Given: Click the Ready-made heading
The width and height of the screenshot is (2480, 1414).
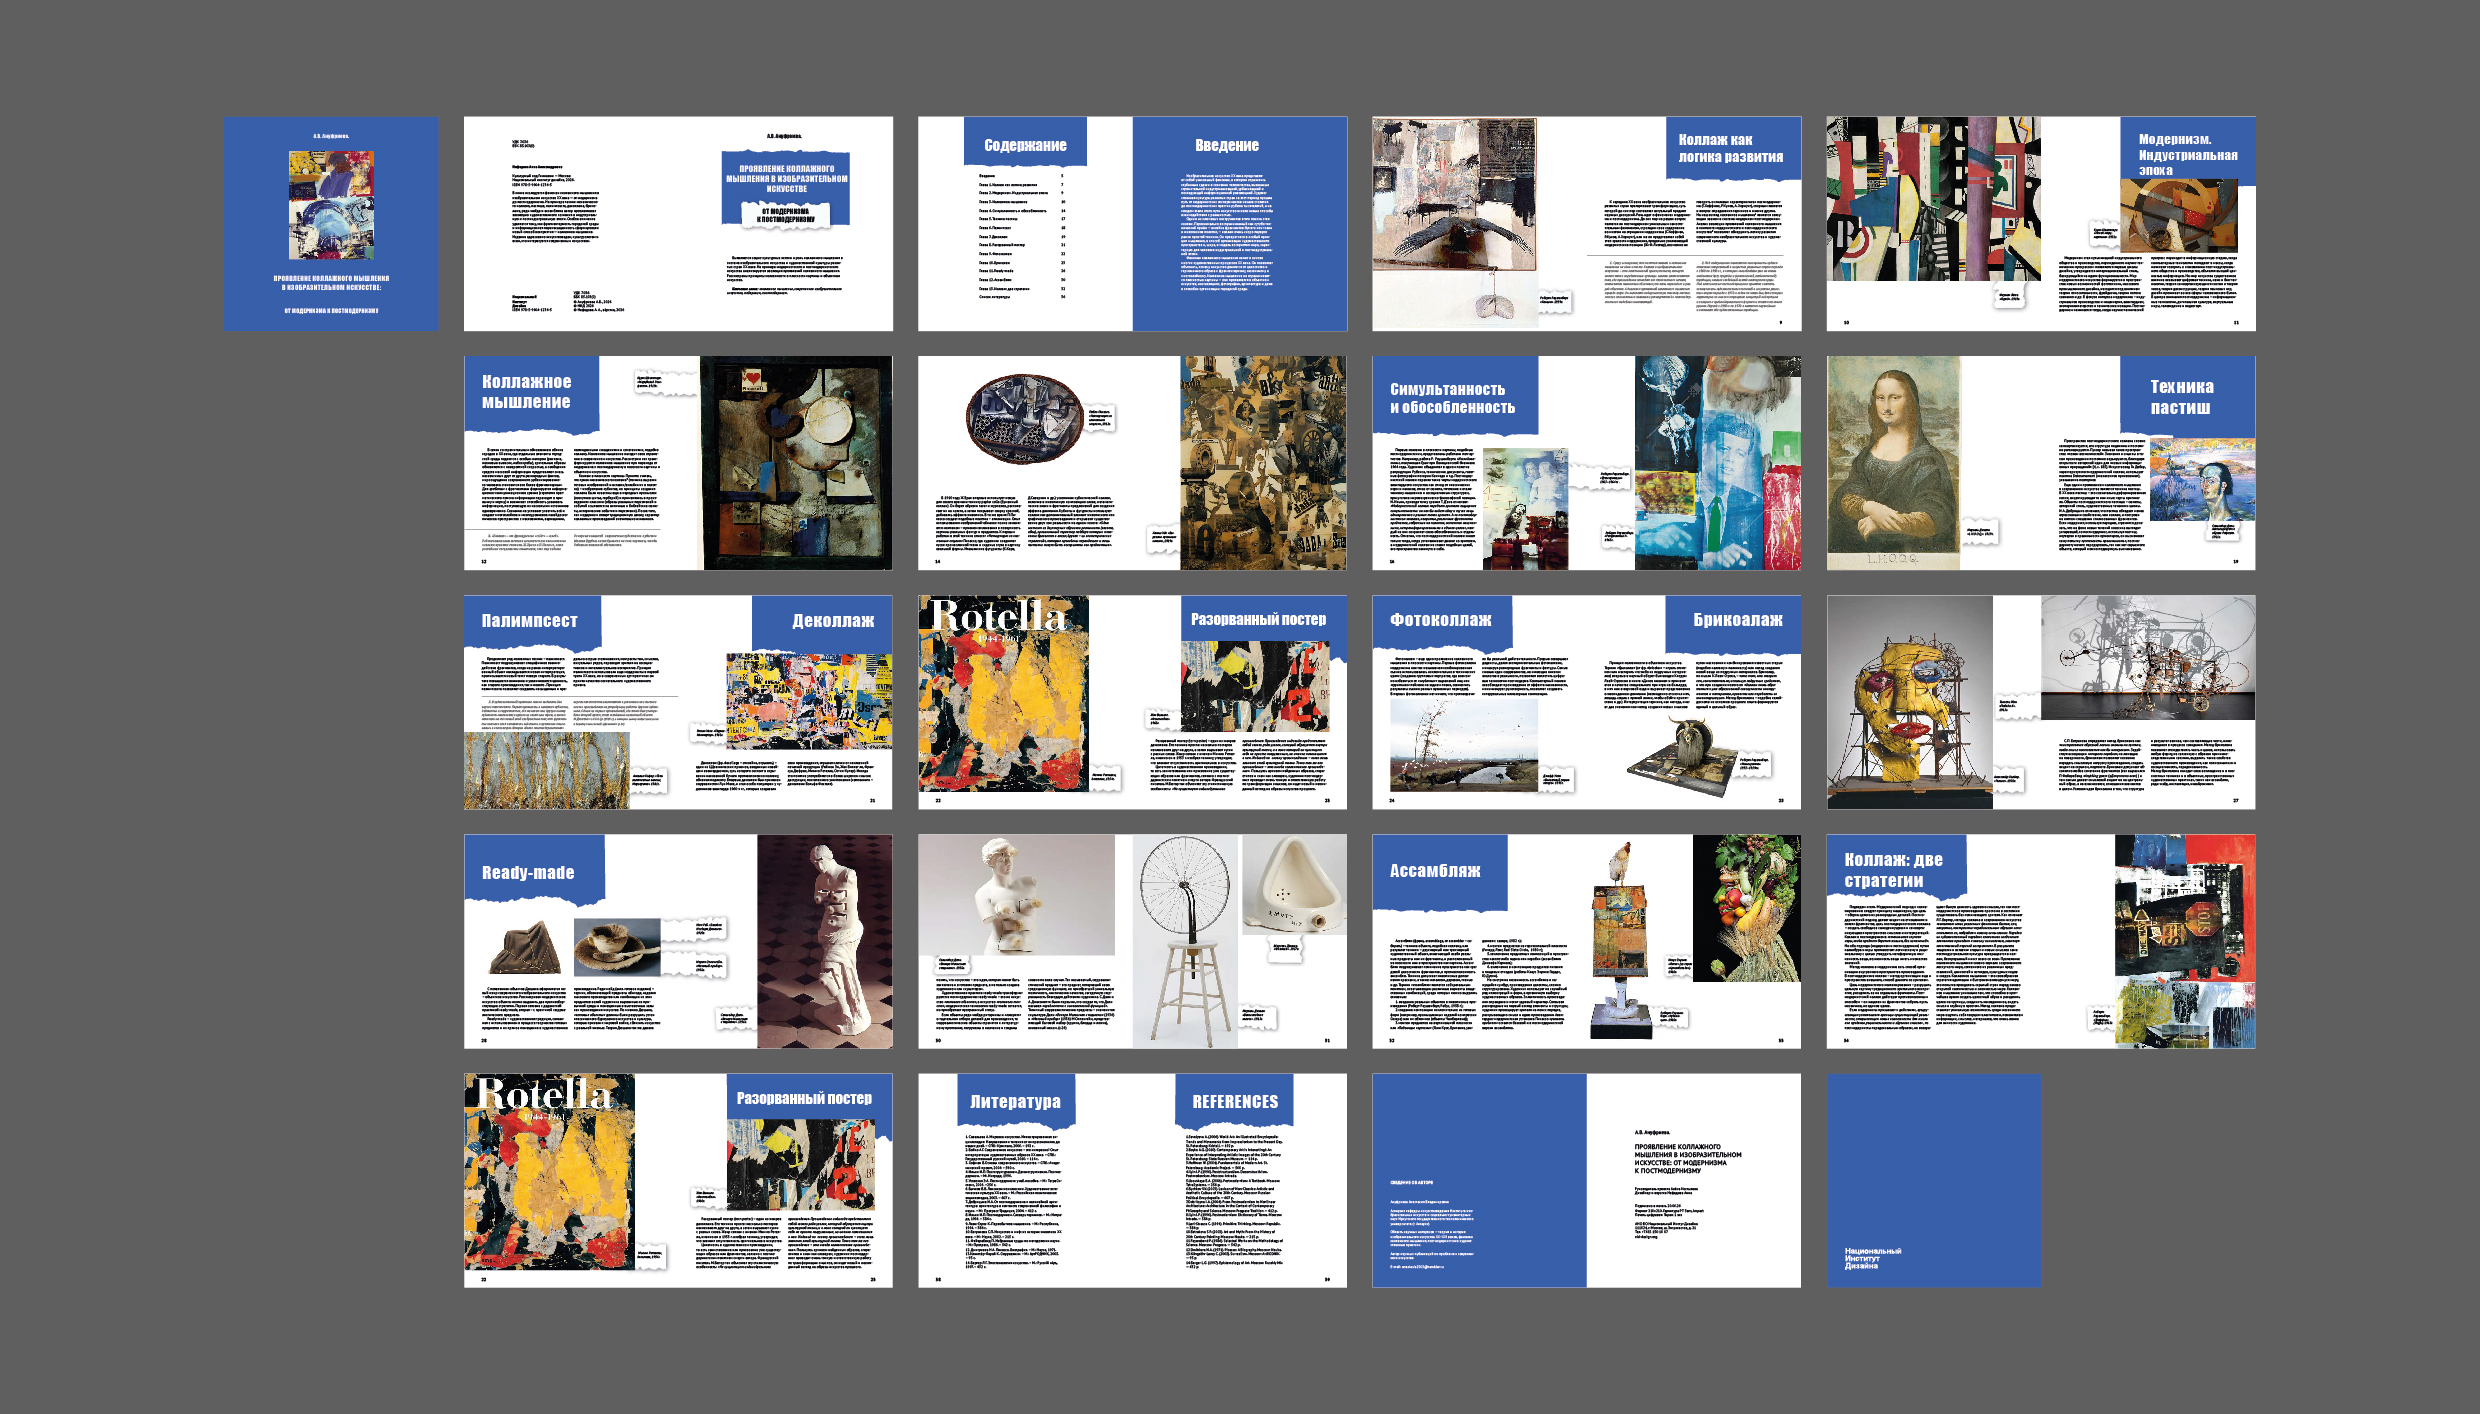Looking at the screenshot, I should (x=528, y=873).
